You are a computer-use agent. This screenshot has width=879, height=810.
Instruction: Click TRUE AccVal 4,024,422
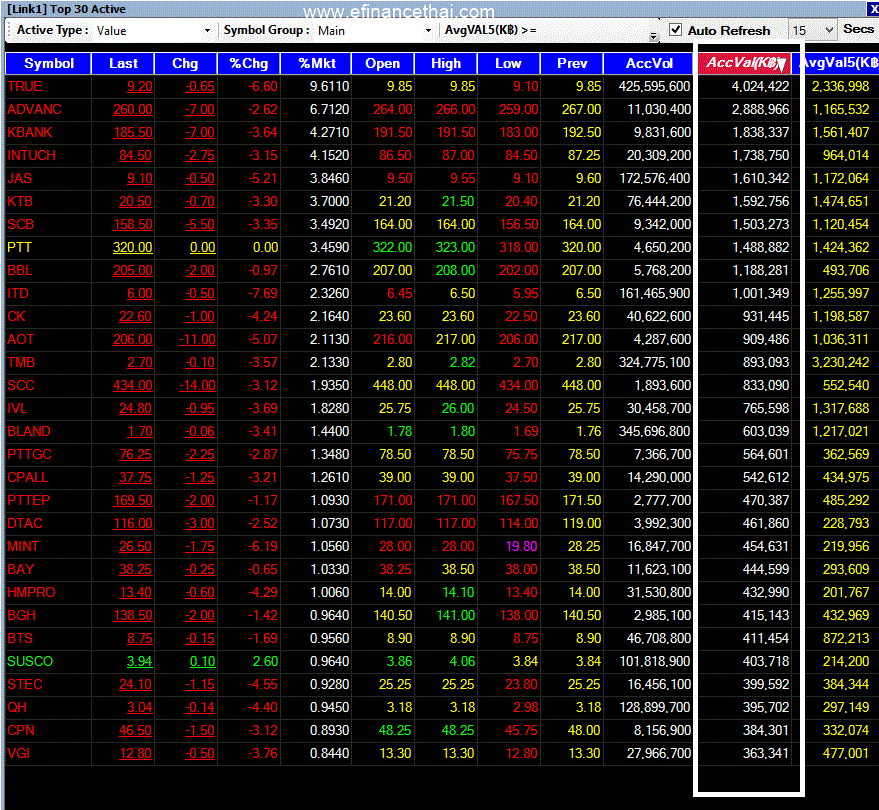pos(760,86)
